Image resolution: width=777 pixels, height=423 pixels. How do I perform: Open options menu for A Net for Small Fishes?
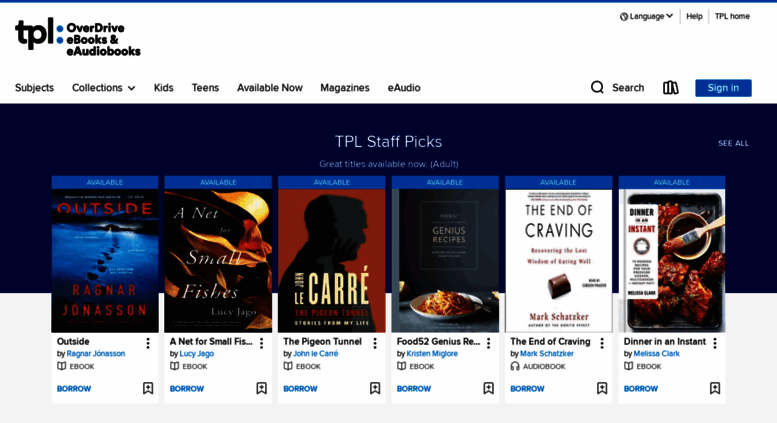coord(261,343)
